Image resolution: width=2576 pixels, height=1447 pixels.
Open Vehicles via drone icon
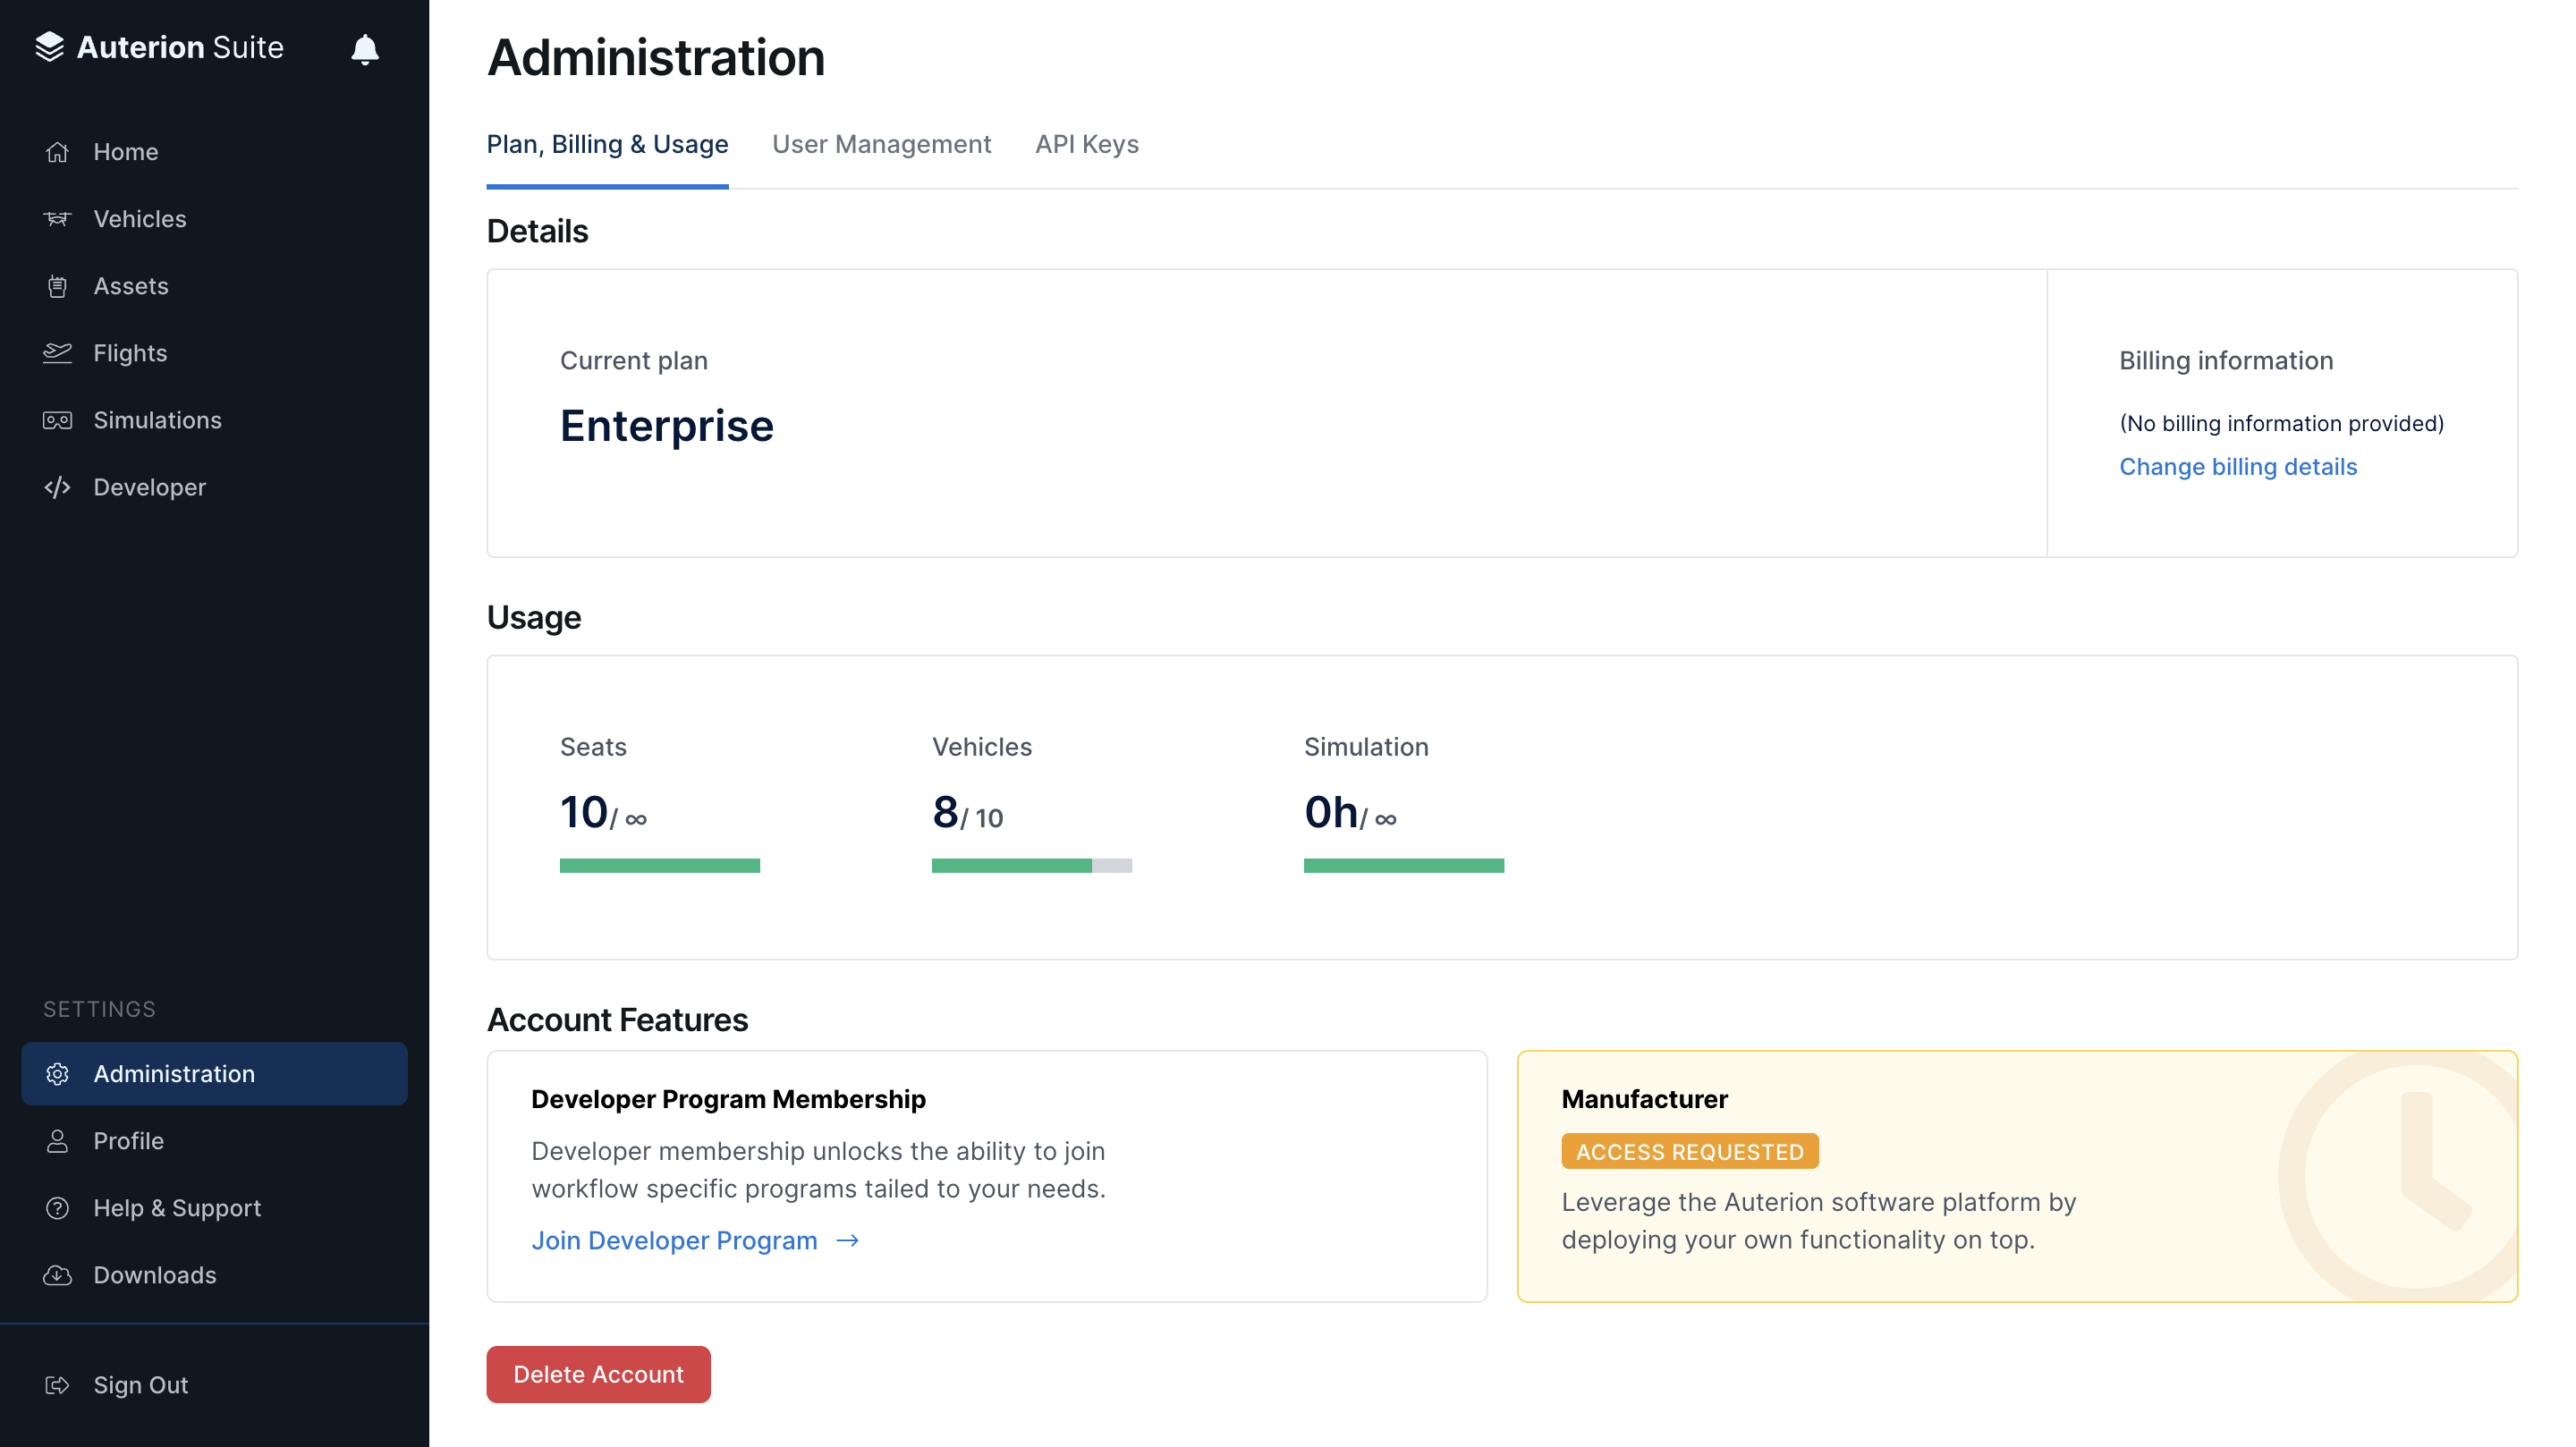pyautogui.click(x=57, y=219)
